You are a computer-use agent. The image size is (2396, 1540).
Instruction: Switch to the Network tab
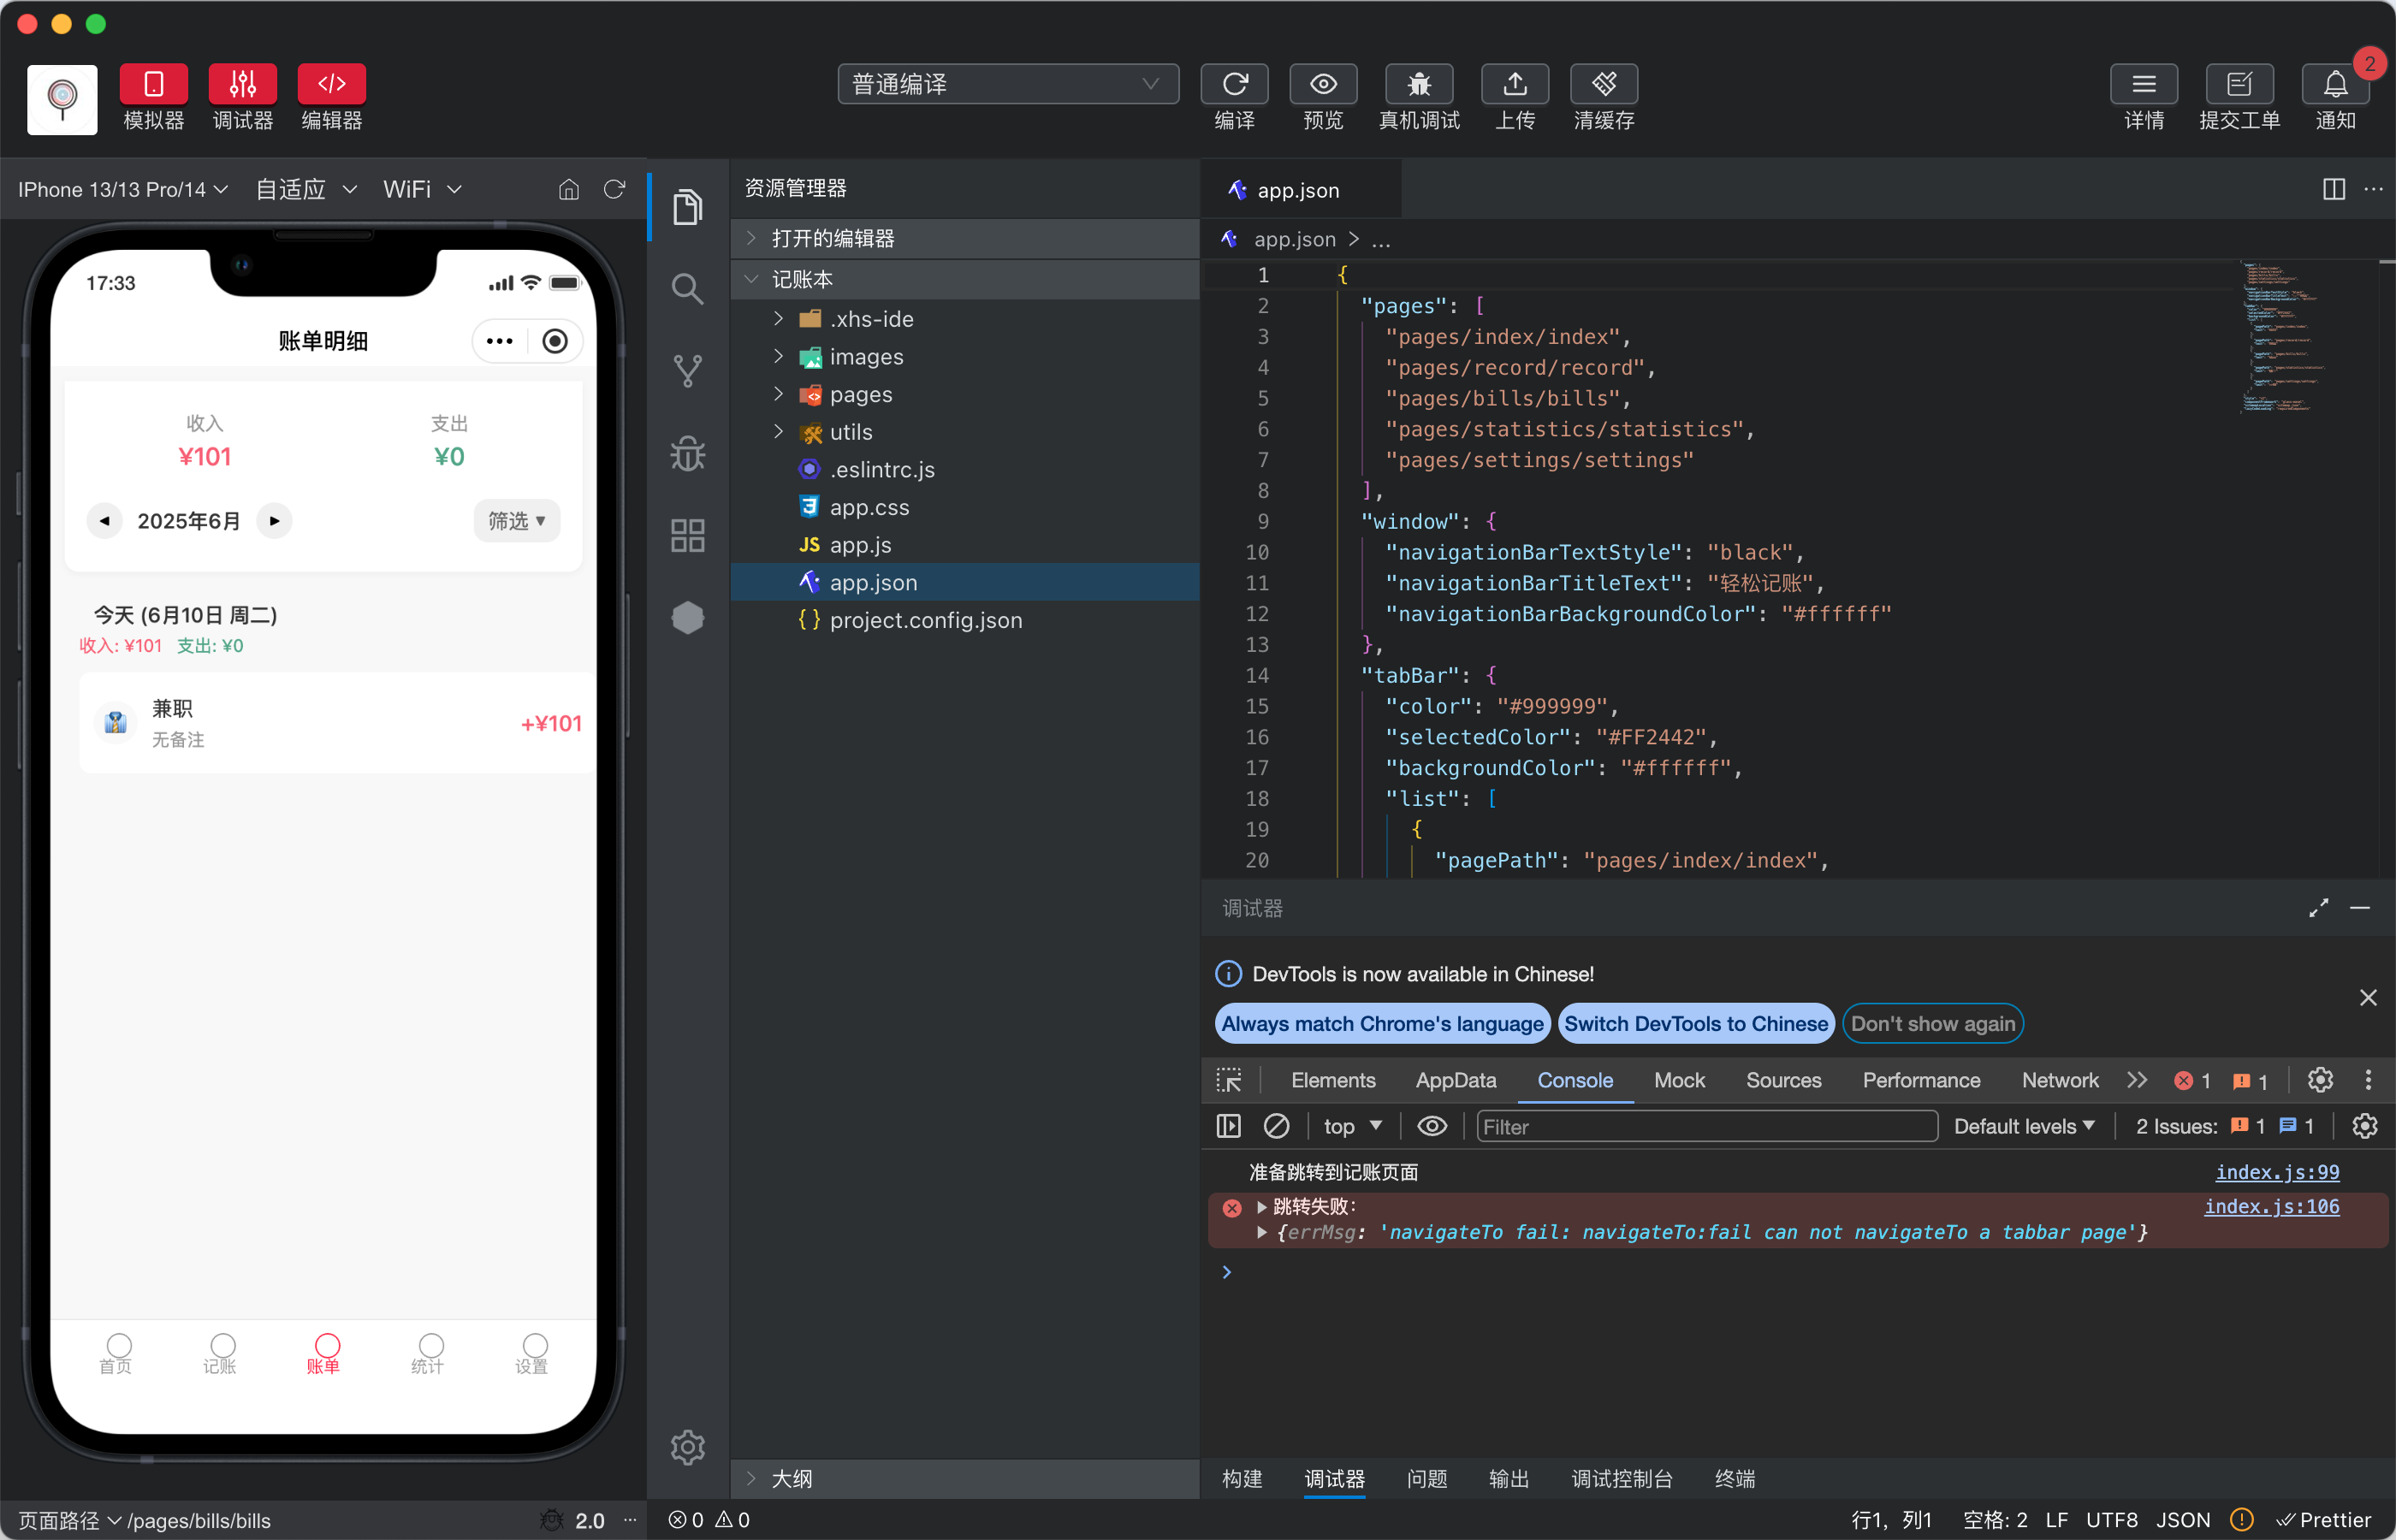point(2060,1080)
